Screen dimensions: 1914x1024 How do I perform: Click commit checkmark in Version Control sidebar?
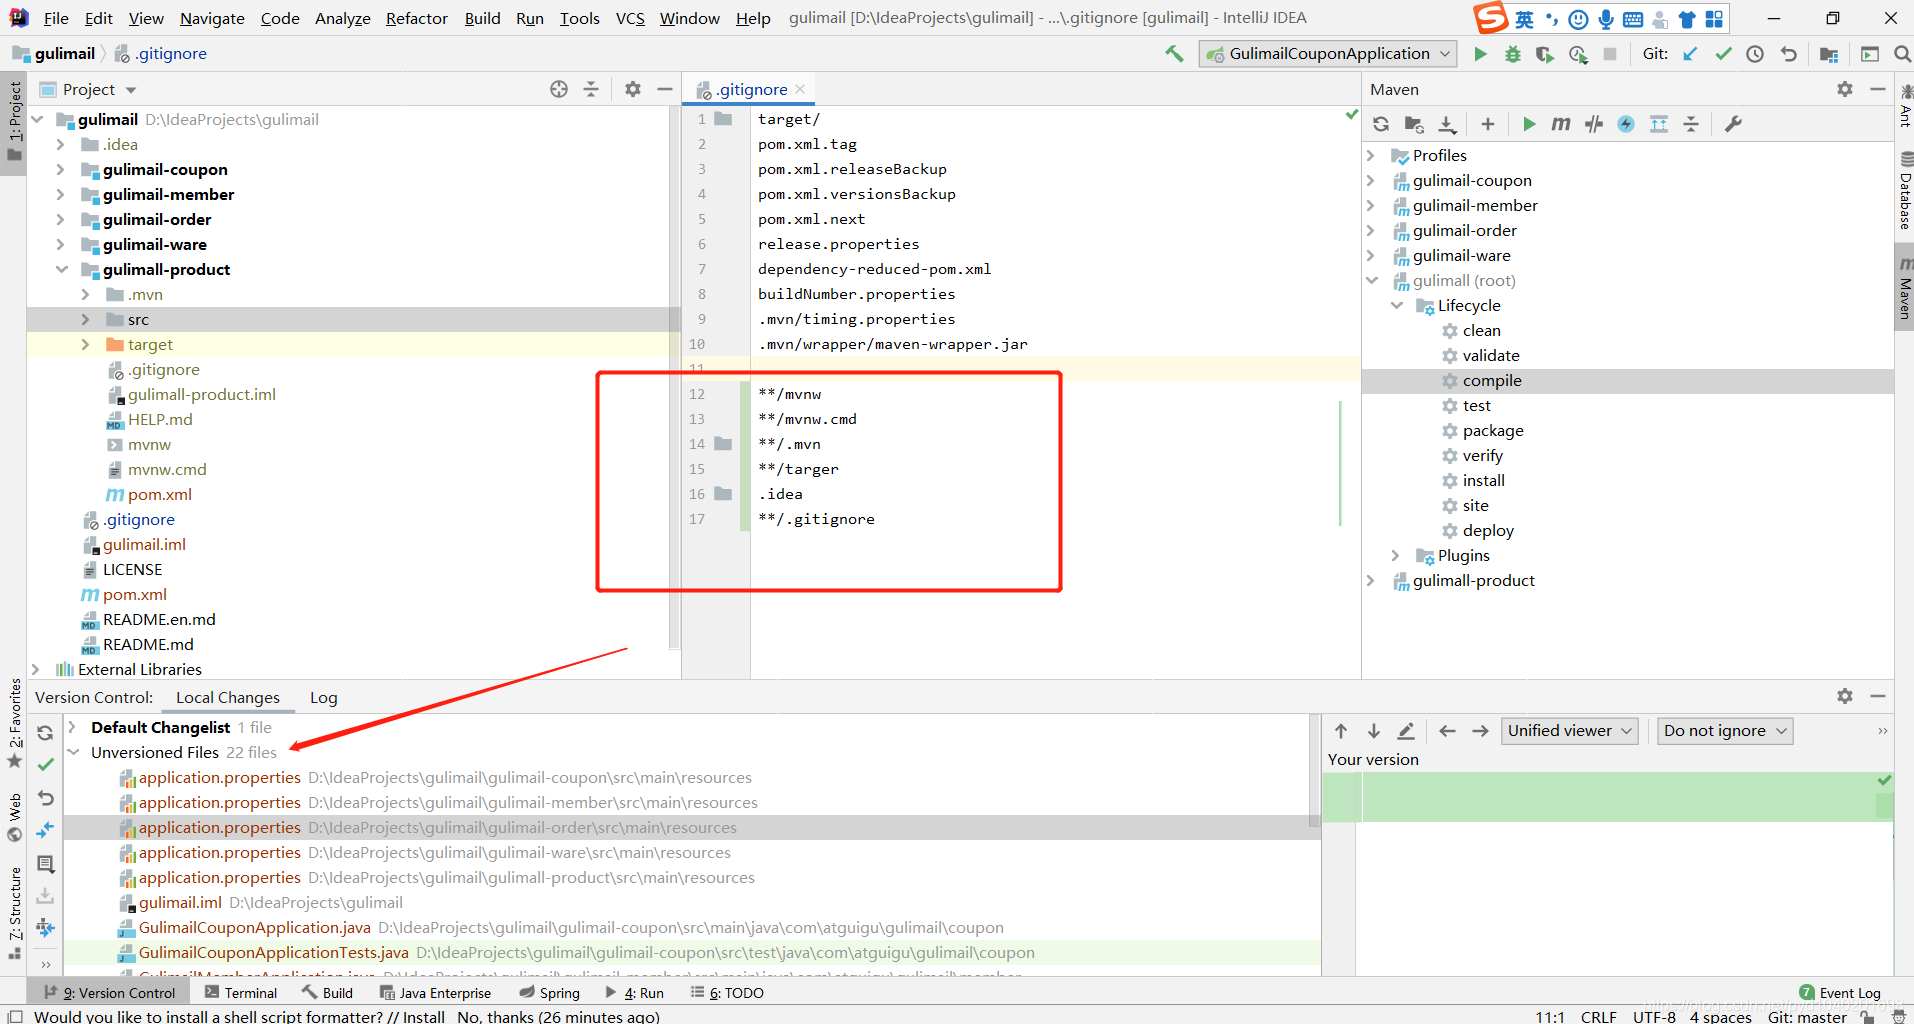(x=45, y=765)
